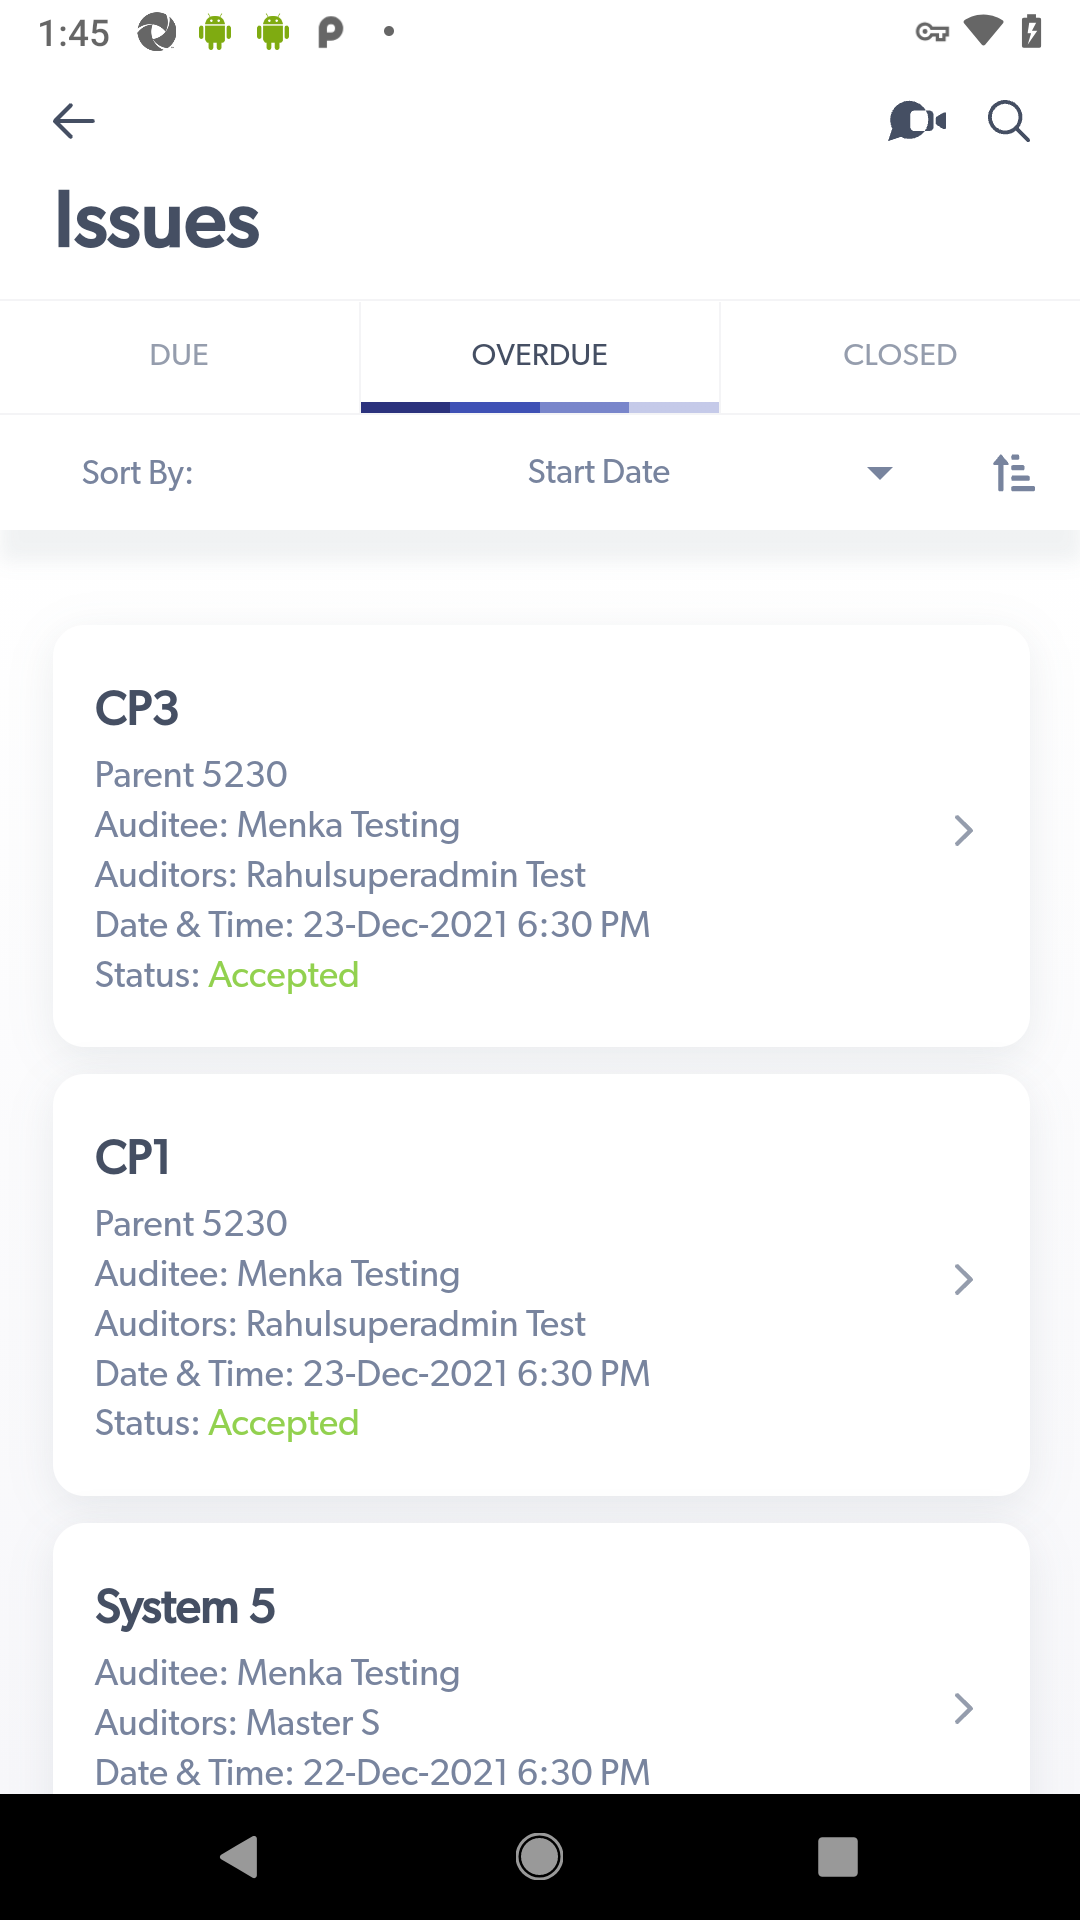Tap Android home navigation button
The width and height of the screenshot is (1080, 1920).
click(539, 1857)
